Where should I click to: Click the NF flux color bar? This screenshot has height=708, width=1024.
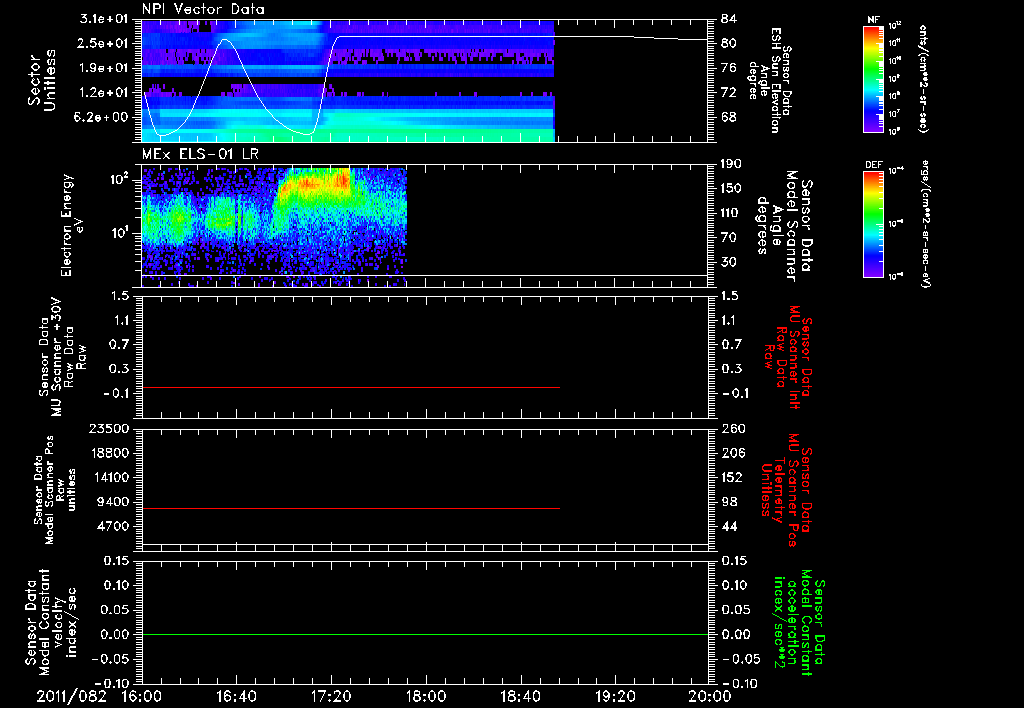[874, 79]
